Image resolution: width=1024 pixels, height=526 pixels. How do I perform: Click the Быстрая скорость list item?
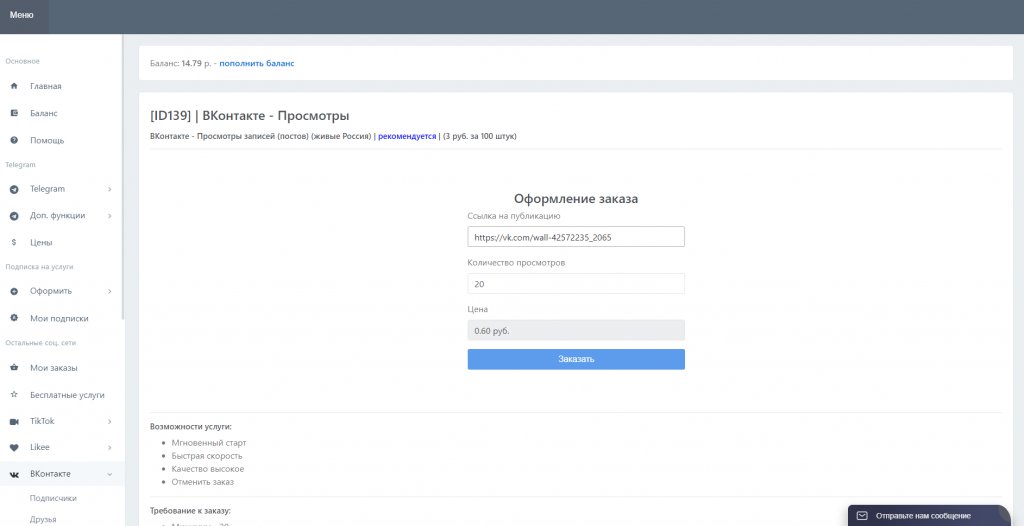(x=207, y=456)
